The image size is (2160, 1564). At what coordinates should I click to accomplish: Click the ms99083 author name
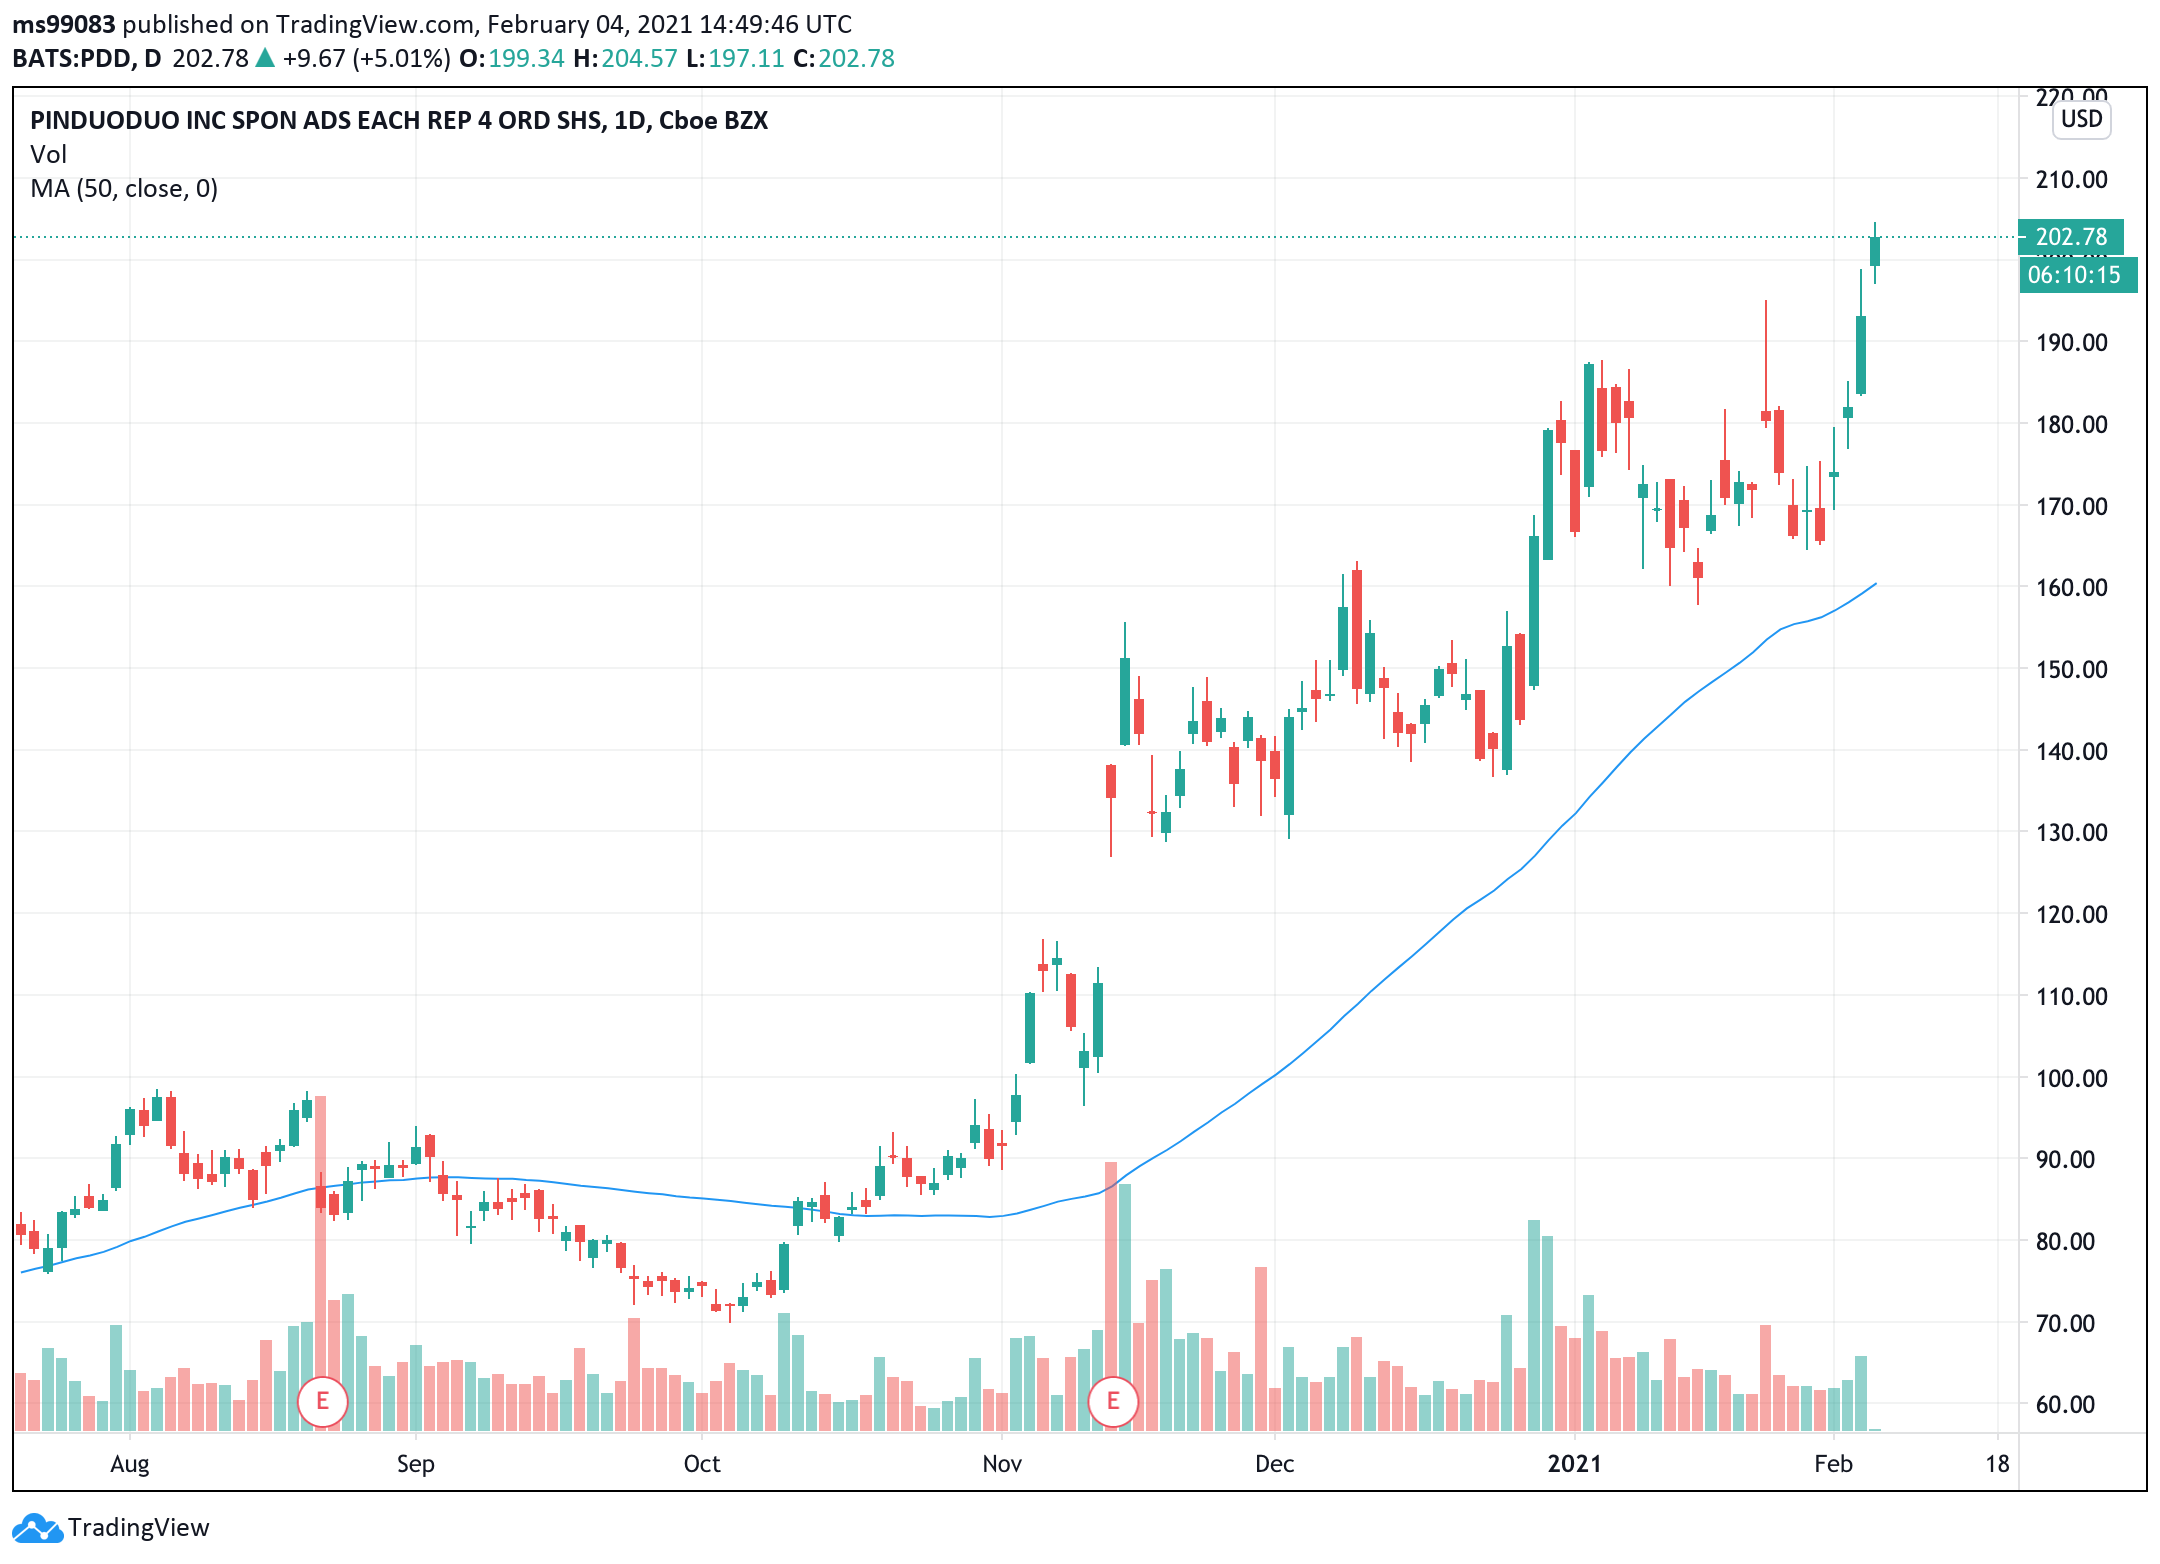[x=64, y=24]
